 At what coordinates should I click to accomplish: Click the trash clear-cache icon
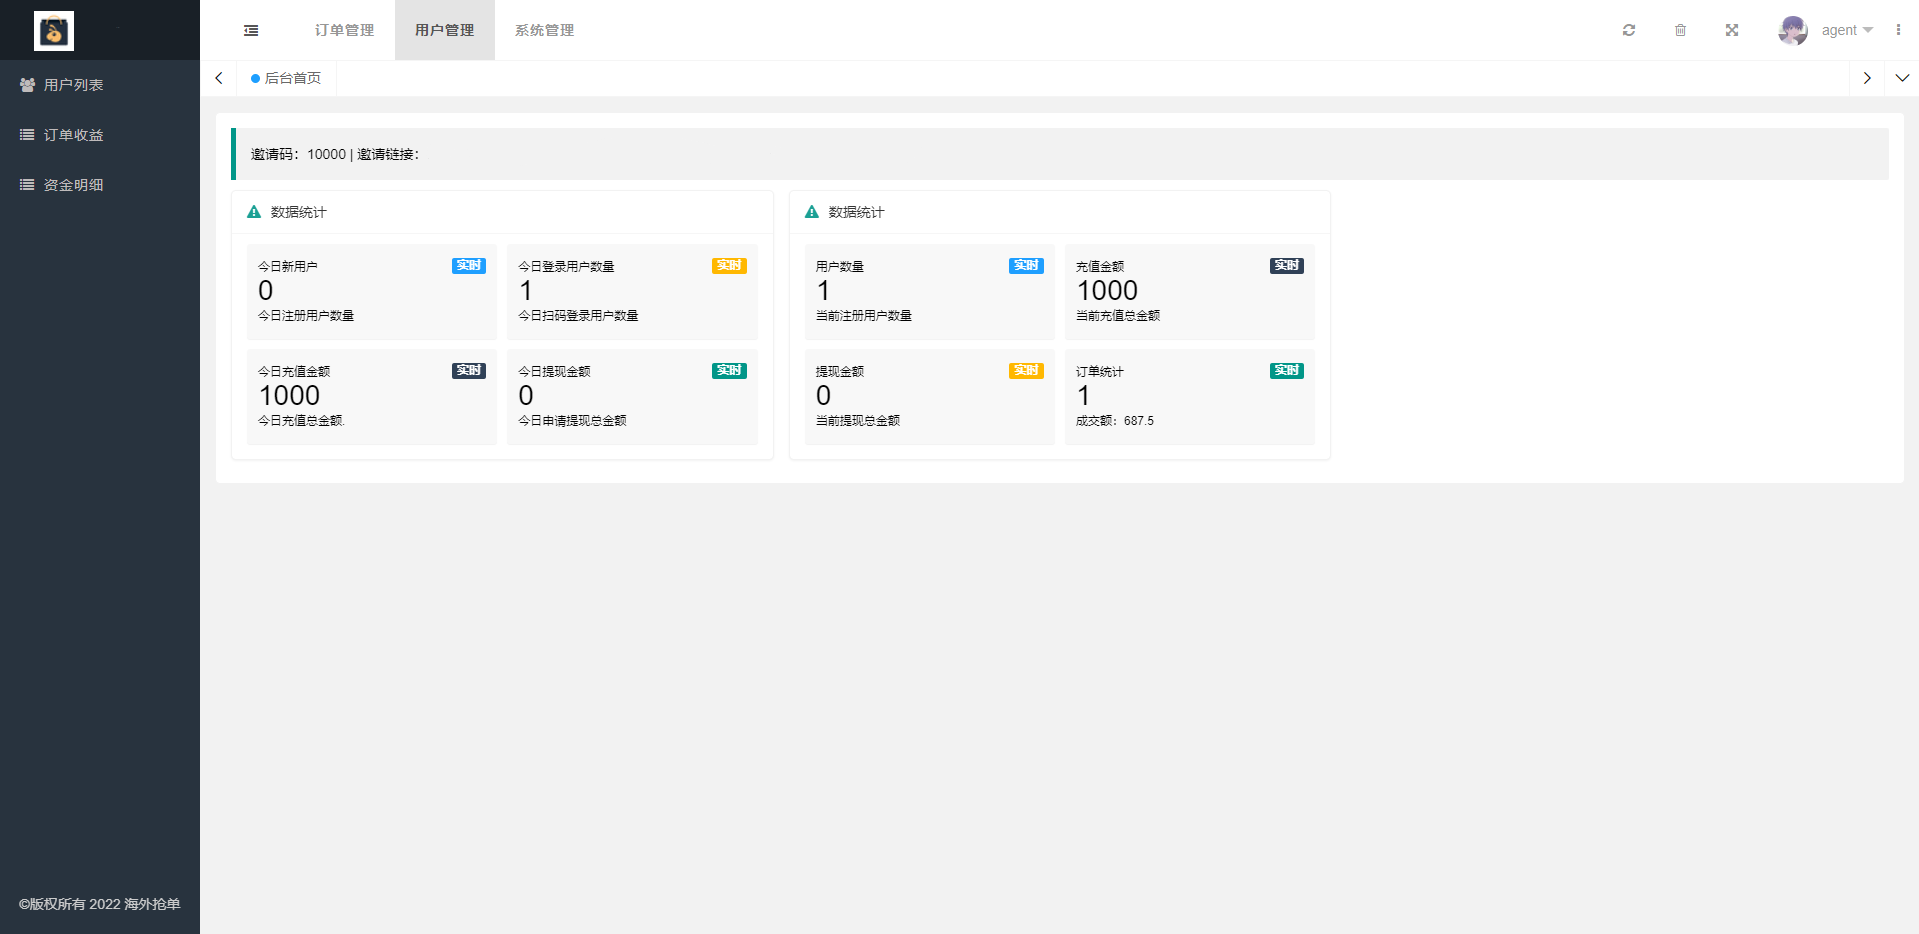point(1680,30)
